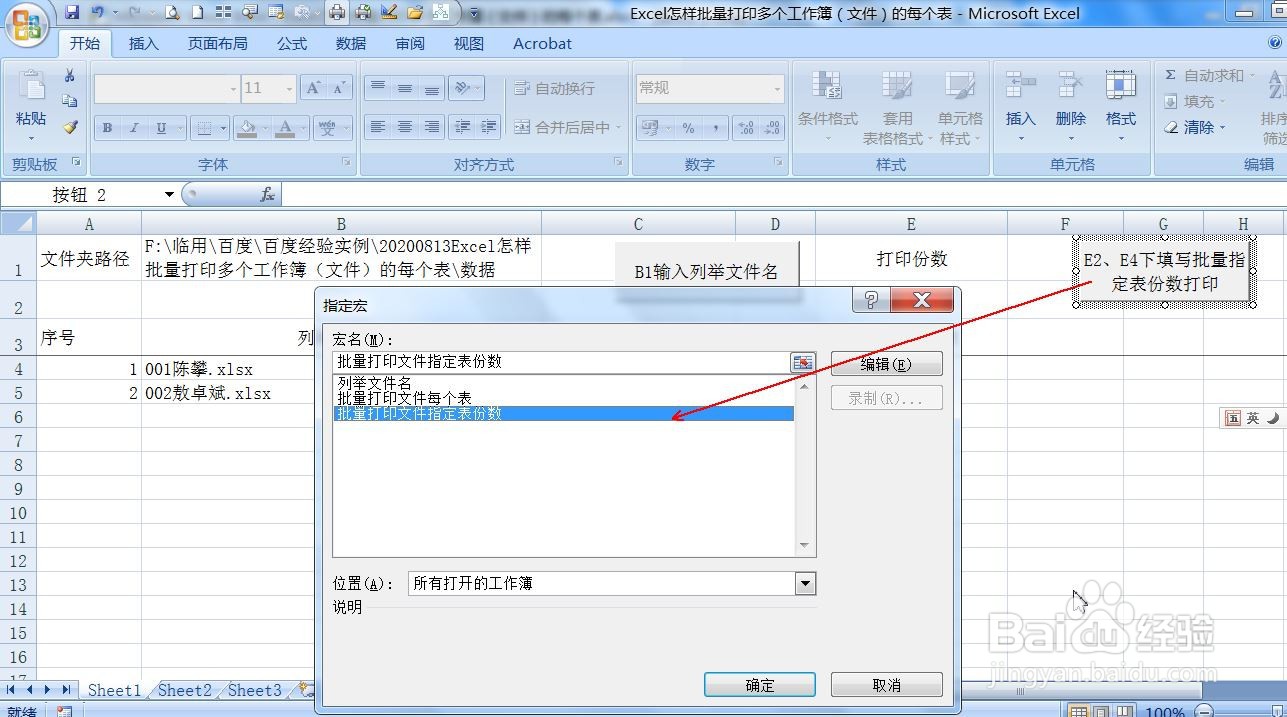Increase font size with large A icon
Image resolution: width=1287 pixels, height=717 pixels.
click(x=314, y=88)
